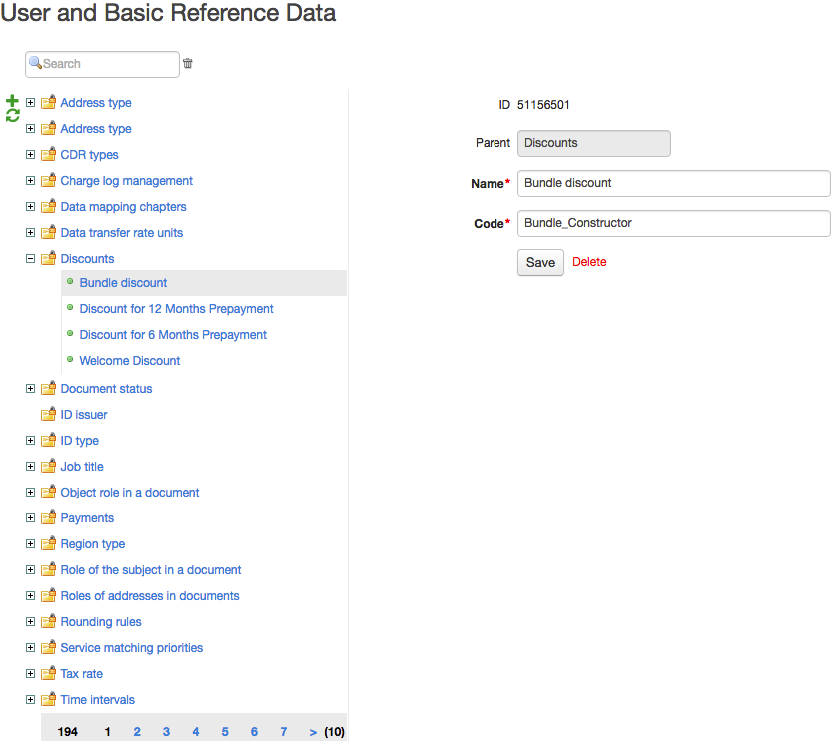834x745 pixels.
Task: Expand the Data mapping chapters node
Action: (x=30, y=206)
